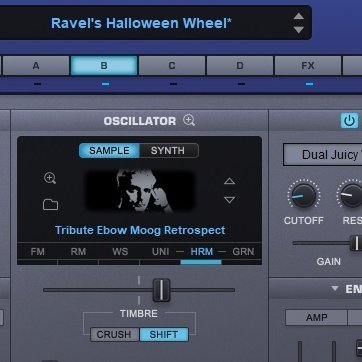Step to next patch using down arrow

click(x=299, y=30)
